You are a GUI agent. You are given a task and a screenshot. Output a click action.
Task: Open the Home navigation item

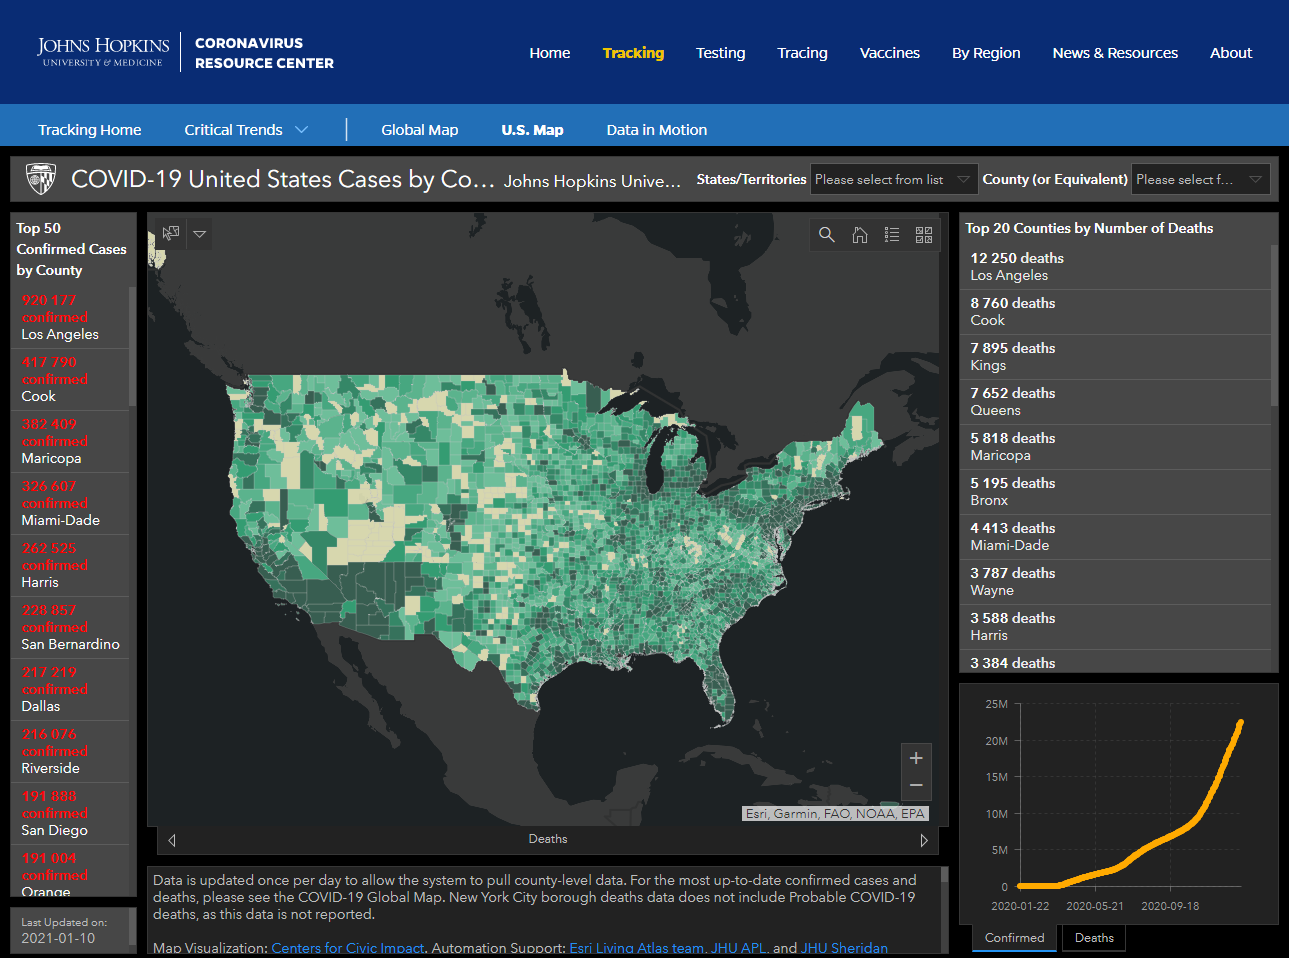(550, 53)
